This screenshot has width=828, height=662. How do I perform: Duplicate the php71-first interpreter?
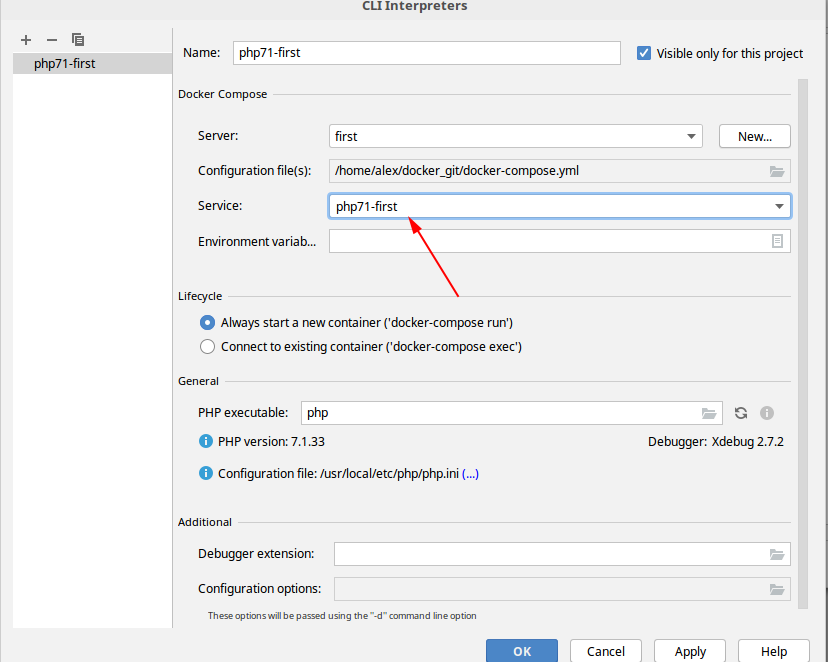click(78, 40)
